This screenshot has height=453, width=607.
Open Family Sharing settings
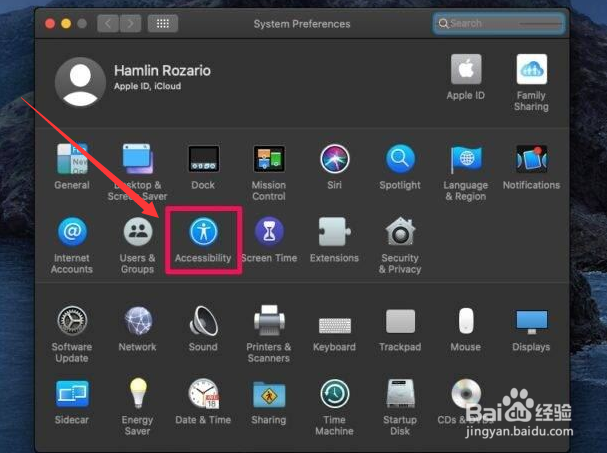pyautogui.click(x=532, y=69)
